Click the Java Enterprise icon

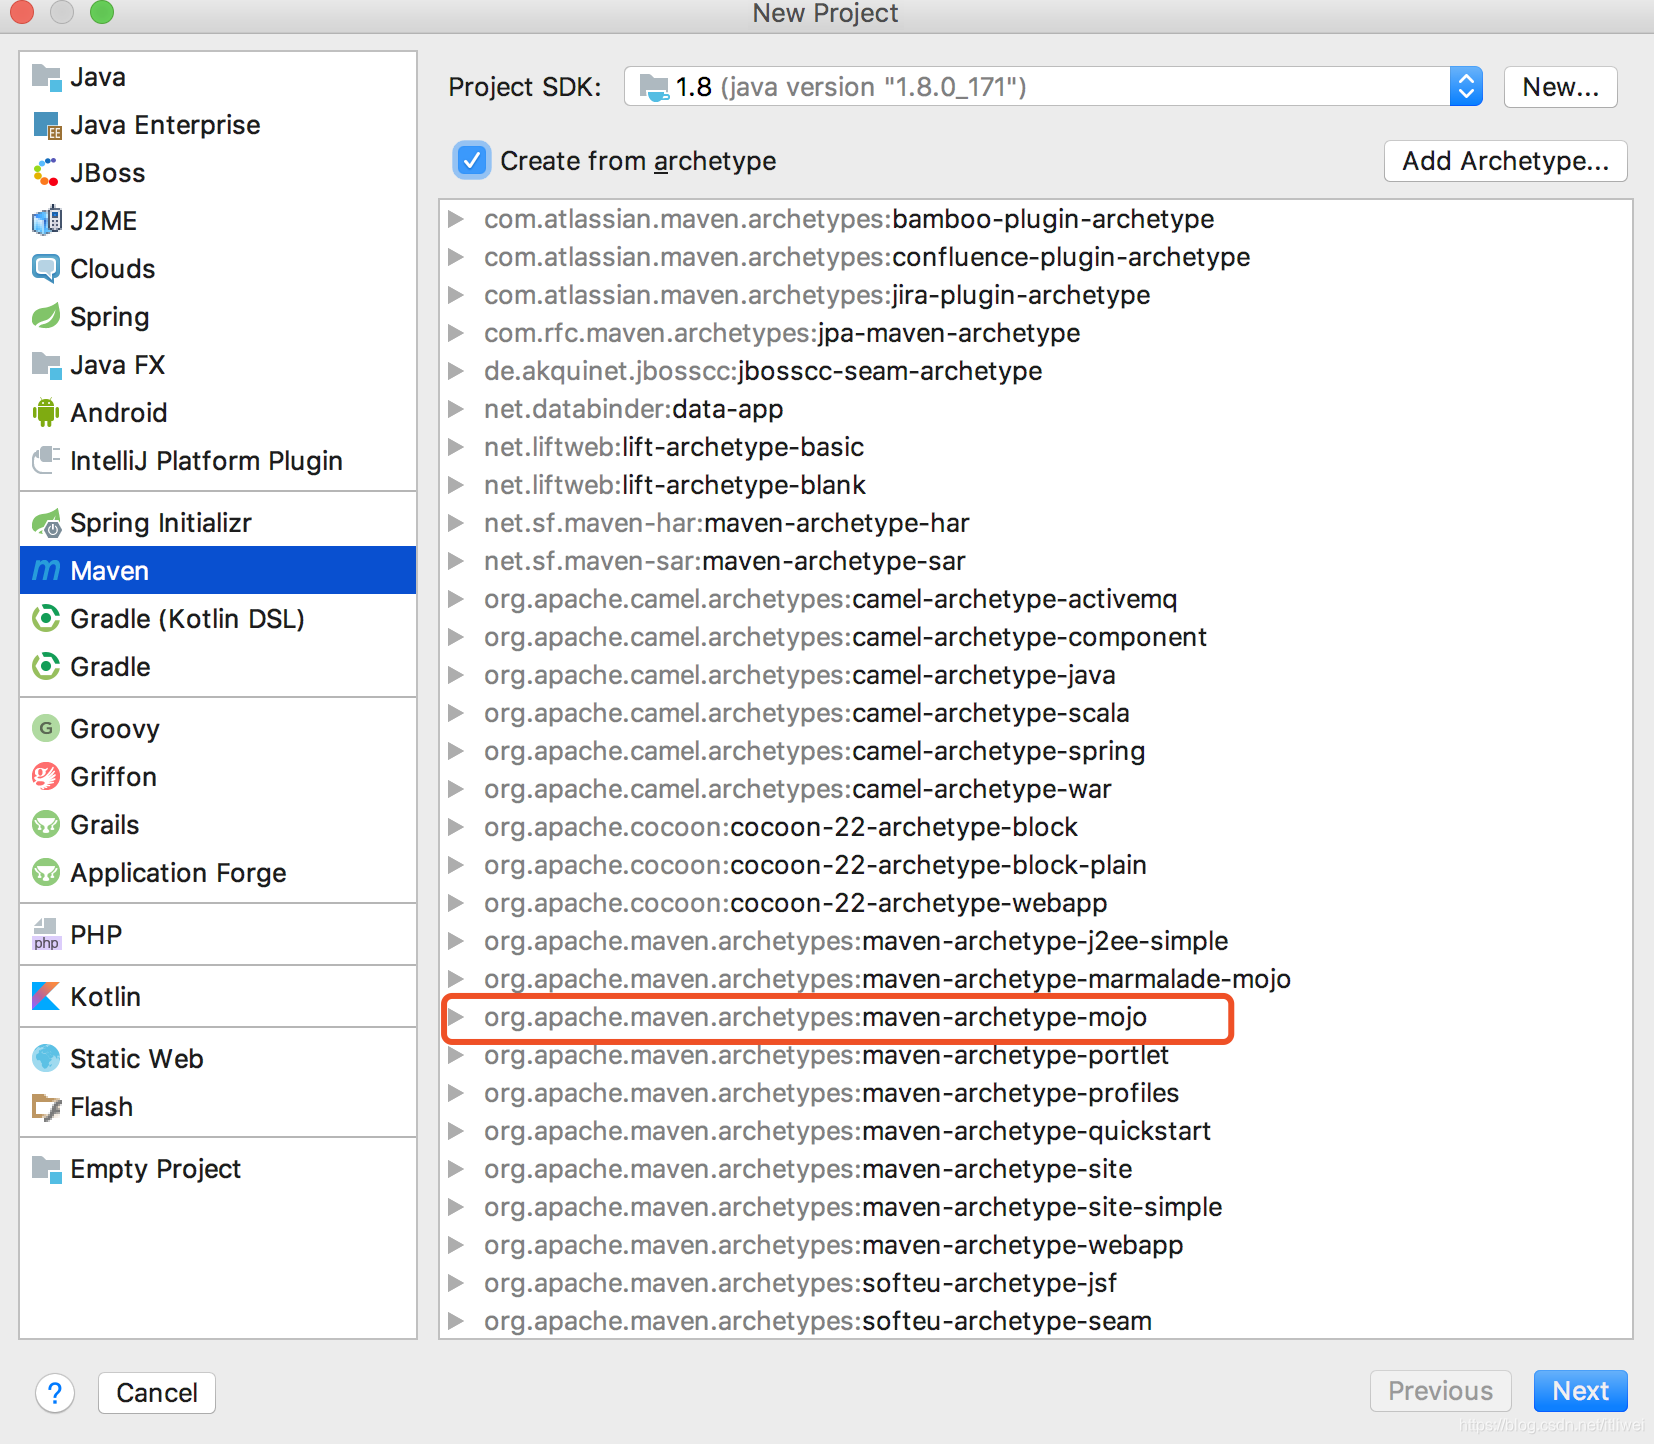pyautogui.click(x=46, y=125)
